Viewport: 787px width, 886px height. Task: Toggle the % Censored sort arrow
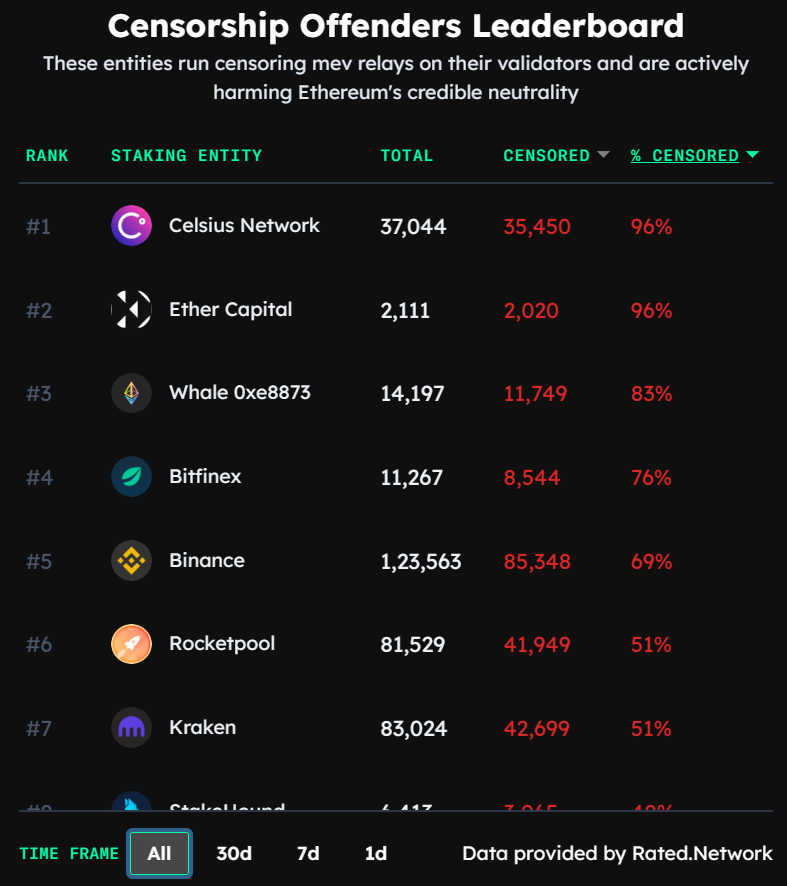tap(752, 155)
